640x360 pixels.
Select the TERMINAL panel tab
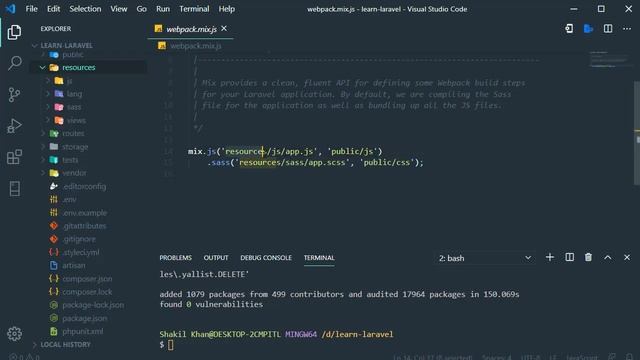(x=319, y=258)
